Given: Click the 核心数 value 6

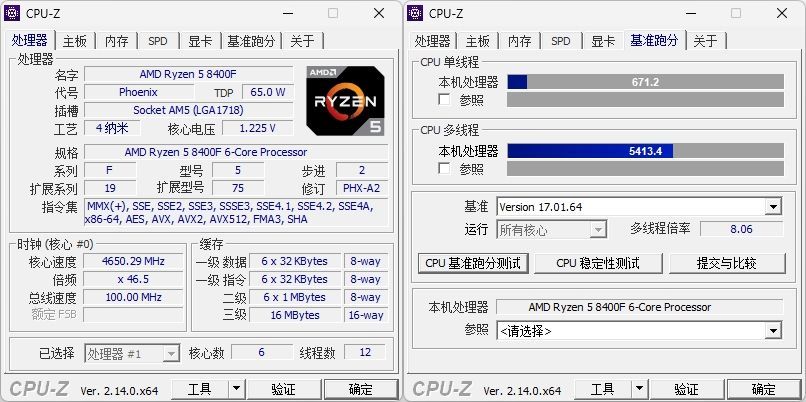Looking at the screenshot, I should point(262,352).
